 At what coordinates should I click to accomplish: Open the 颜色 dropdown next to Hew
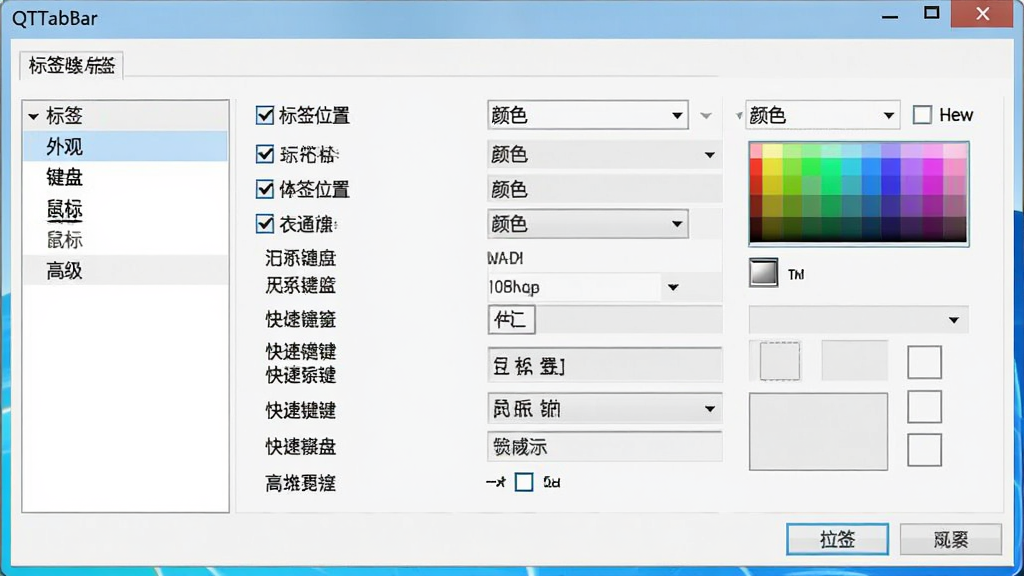coord(823,115)
